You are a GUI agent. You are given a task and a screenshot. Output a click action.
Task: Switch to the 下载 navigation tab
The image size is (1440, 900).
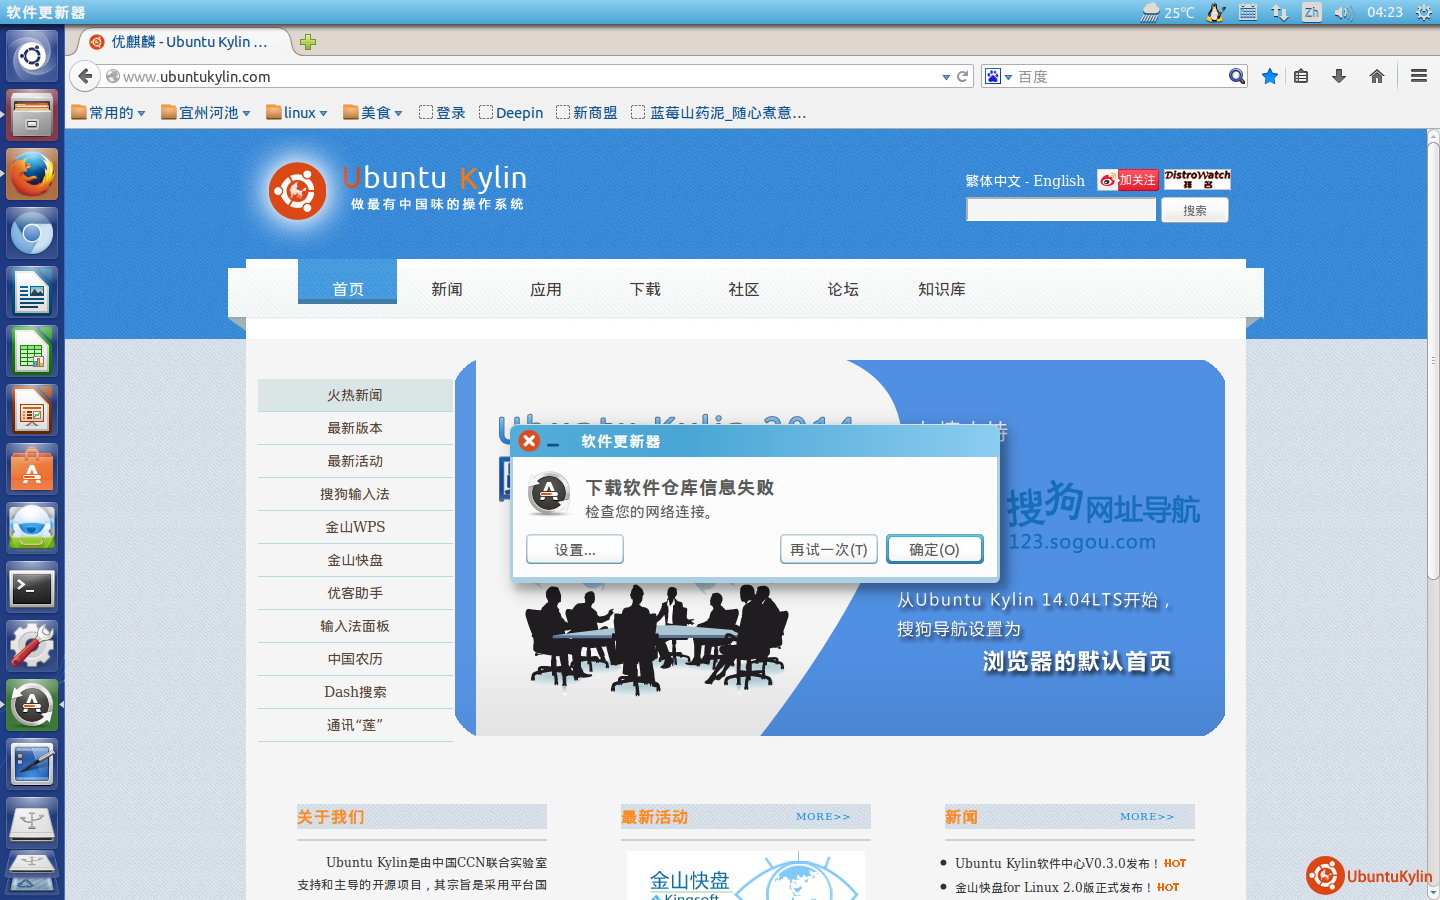[x=645, y=289]
